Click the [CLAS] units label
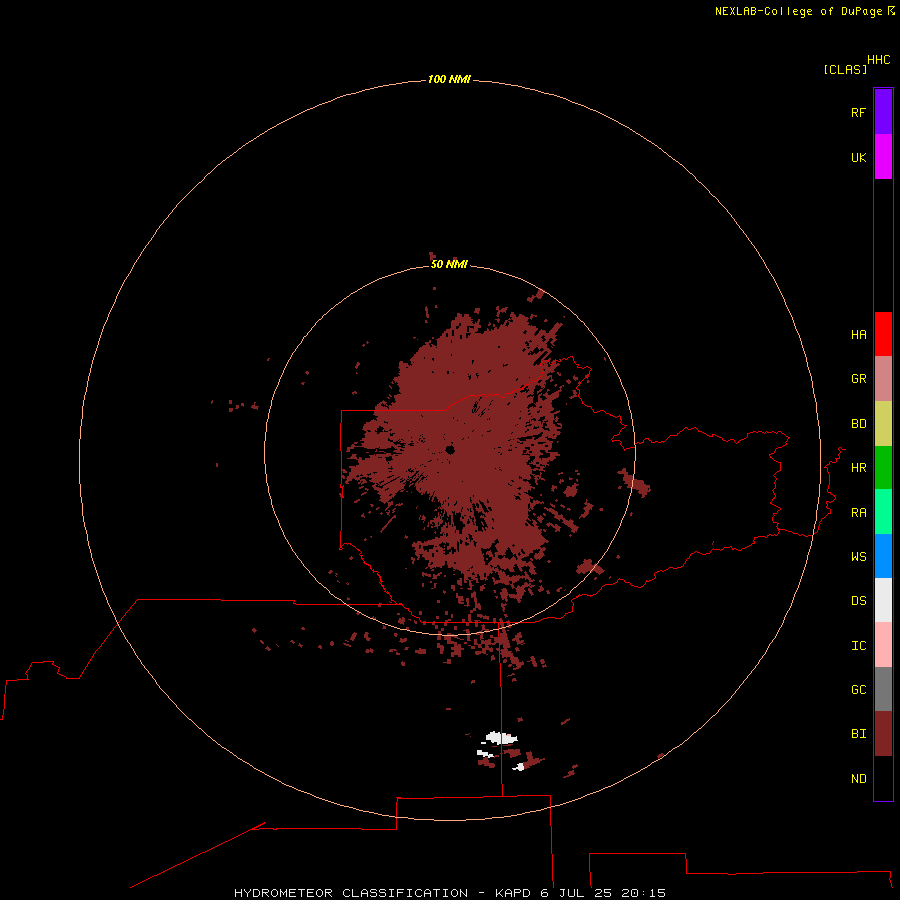The height and width of the screenshot is (900, 900). pyautogui.click(x=845, y=69)
